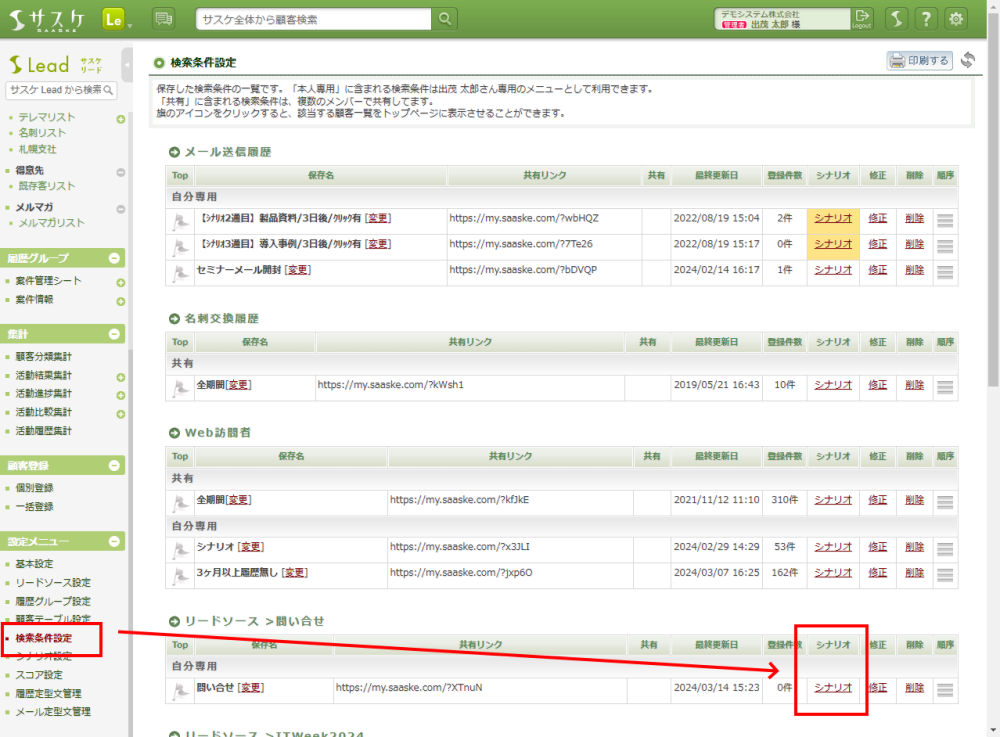The width and height of the screenshot is (1000, 737).
Task: Click the page's vertical scrollbar
Action: (992, 200)
